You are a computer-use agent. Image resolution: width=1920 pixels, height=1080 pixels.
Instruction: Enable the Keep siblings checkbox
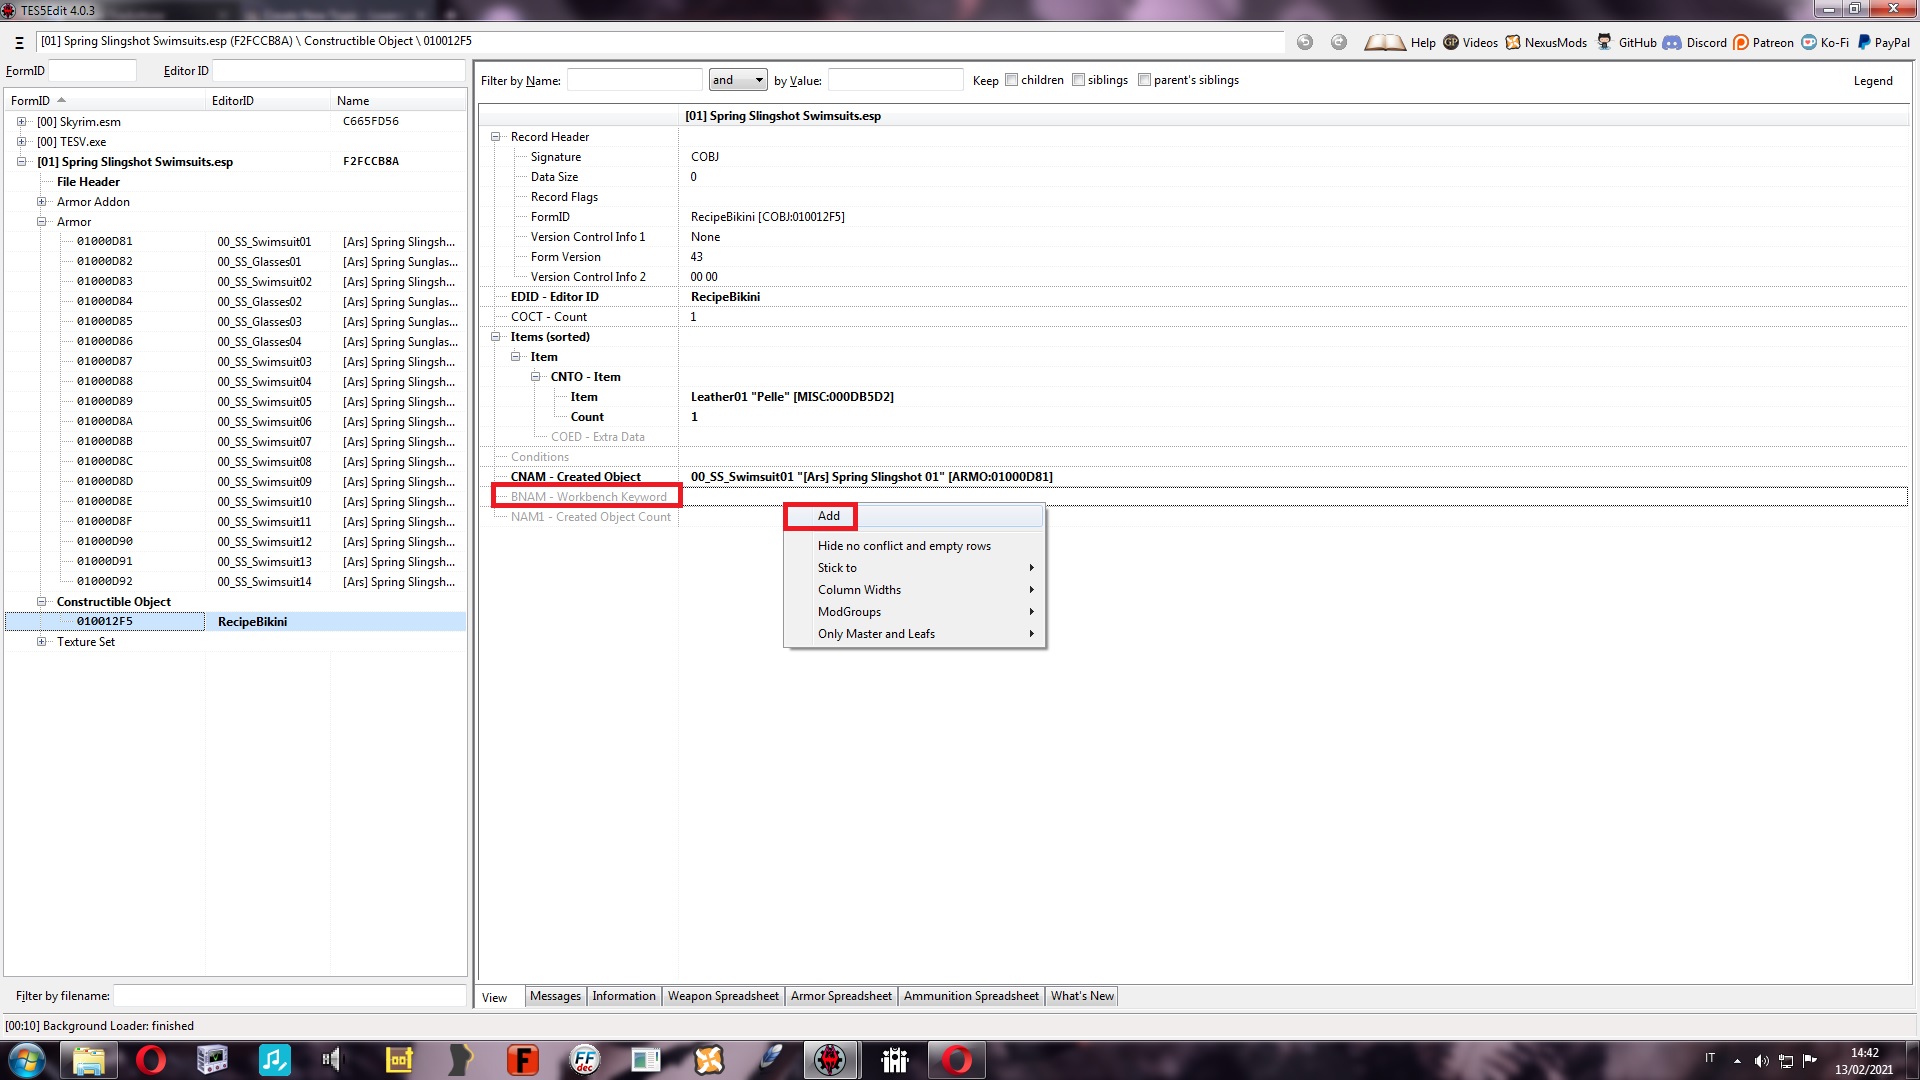pyautogui.click(x=1078, y=80)
